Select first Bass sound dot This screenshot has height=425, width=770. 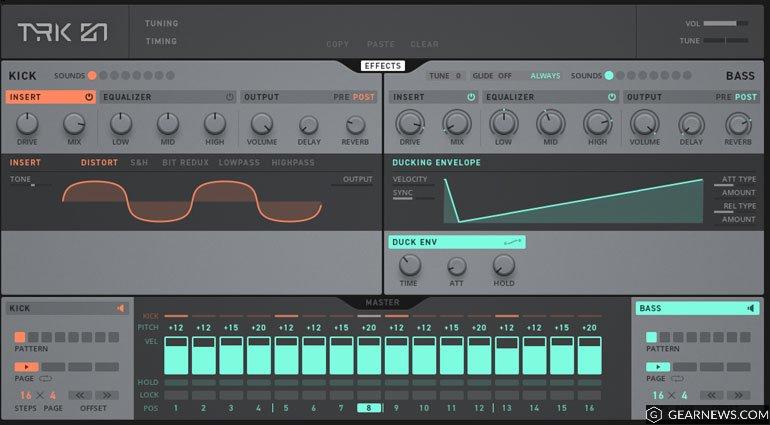(x=609, y=76)
